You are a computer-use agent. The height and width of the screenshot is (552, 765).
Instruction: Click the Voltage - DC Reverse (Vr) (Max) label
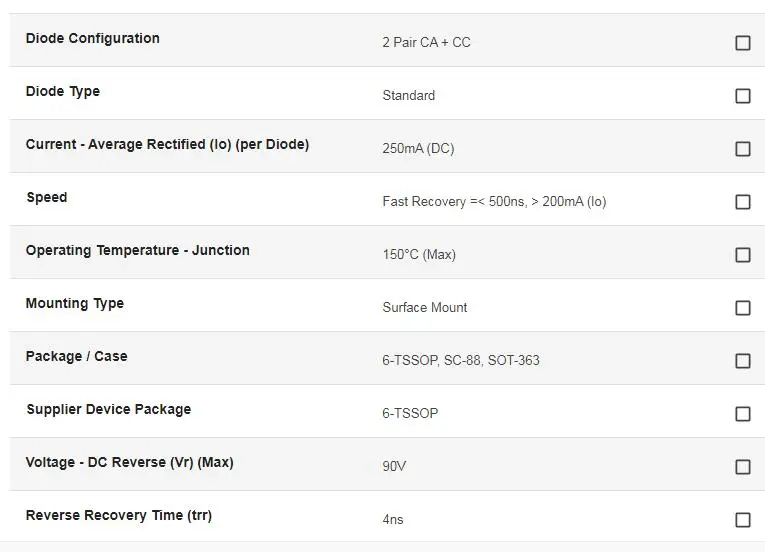tap(129, 462)
